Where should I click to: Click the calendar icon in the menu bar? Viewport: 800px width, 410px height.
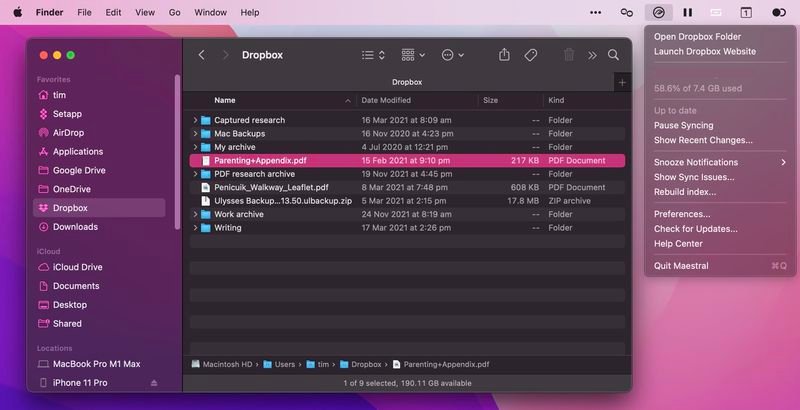point(746,13)
